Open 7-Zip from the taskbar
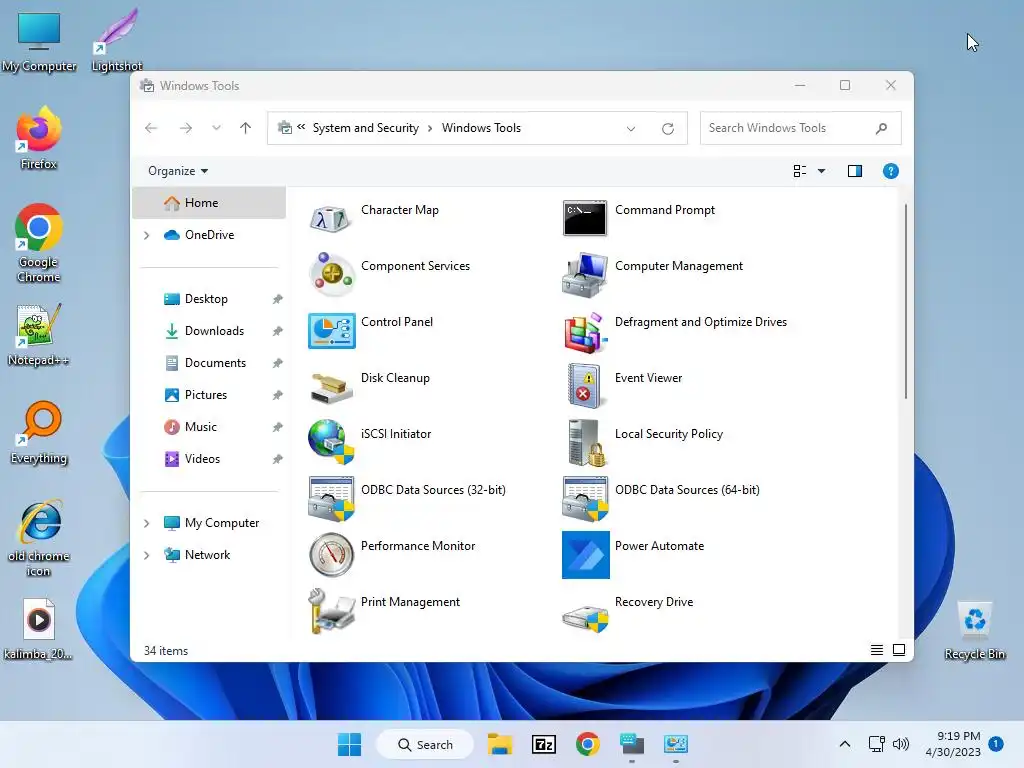1024x768 pixels. coord(544,744)
